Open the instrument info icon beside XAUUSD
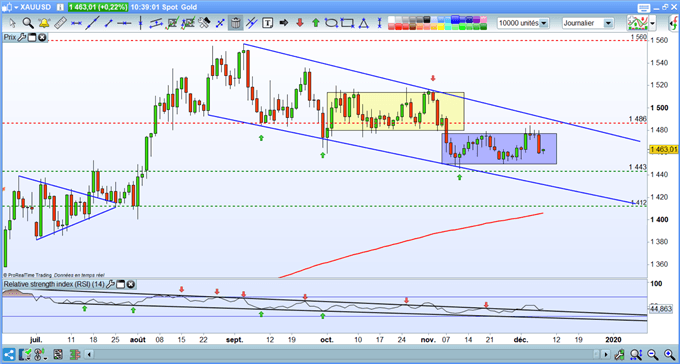This screenshot has height=364, width=680. 60,7
